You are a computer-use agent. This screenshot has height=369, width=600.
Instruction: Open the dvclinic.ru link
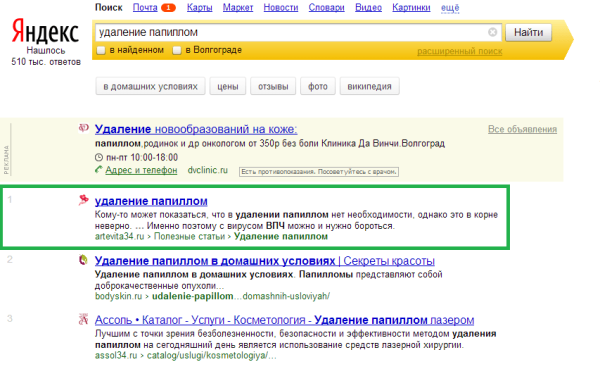[207, 170]
